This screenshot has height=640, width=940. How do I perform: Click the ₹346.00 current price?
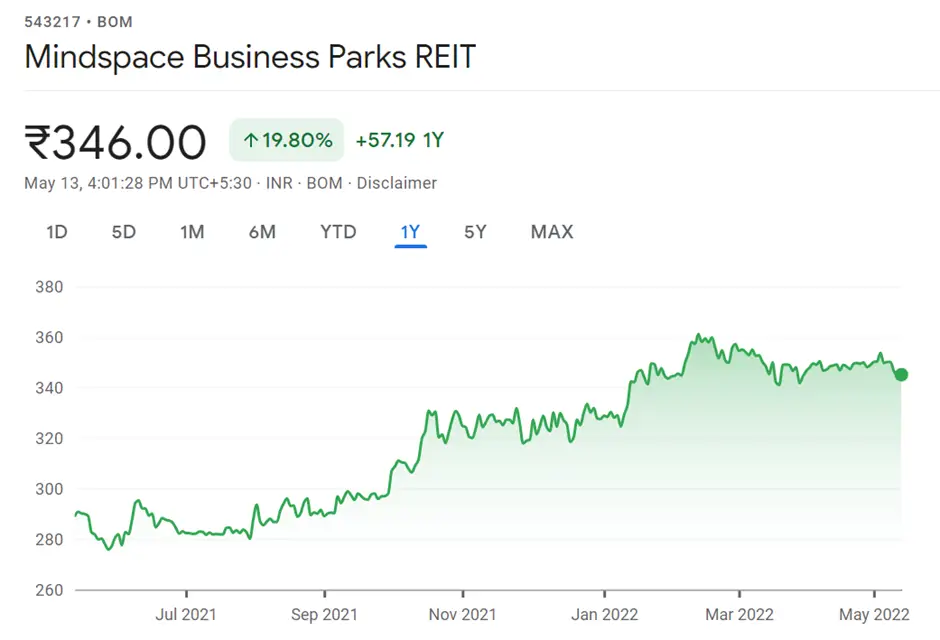pos(115,142)
